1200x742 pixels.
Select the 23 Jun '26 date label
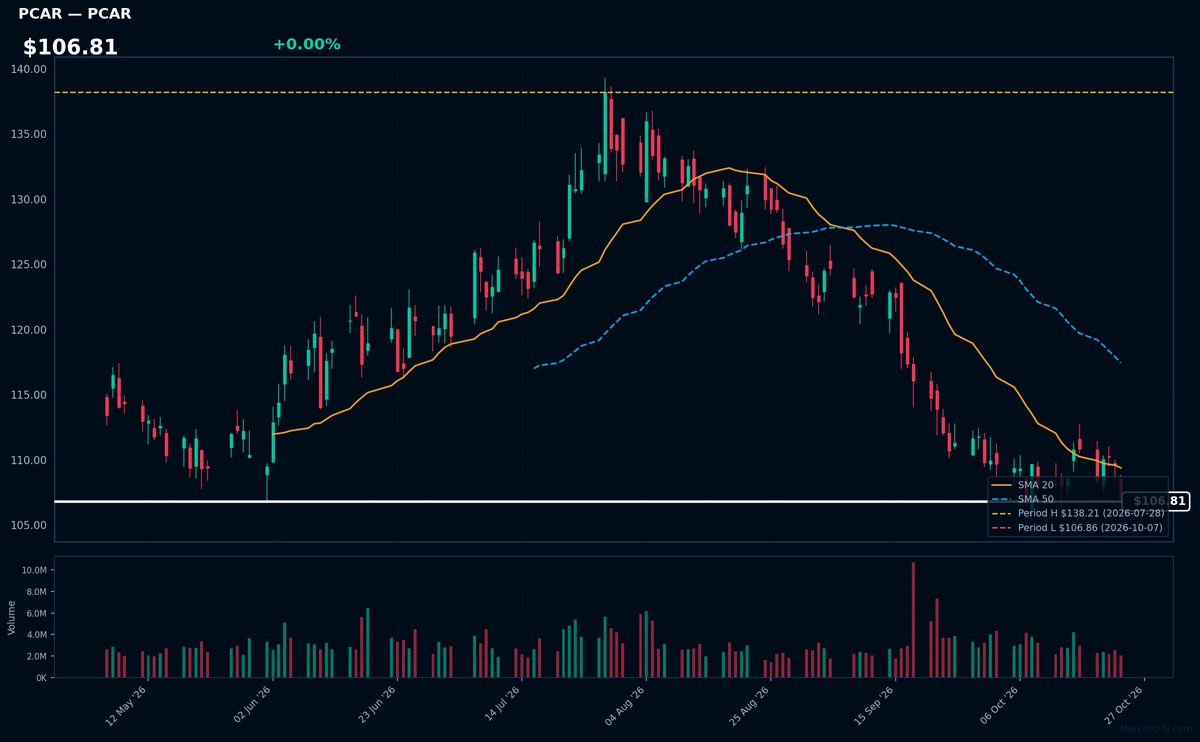(375, 704)
